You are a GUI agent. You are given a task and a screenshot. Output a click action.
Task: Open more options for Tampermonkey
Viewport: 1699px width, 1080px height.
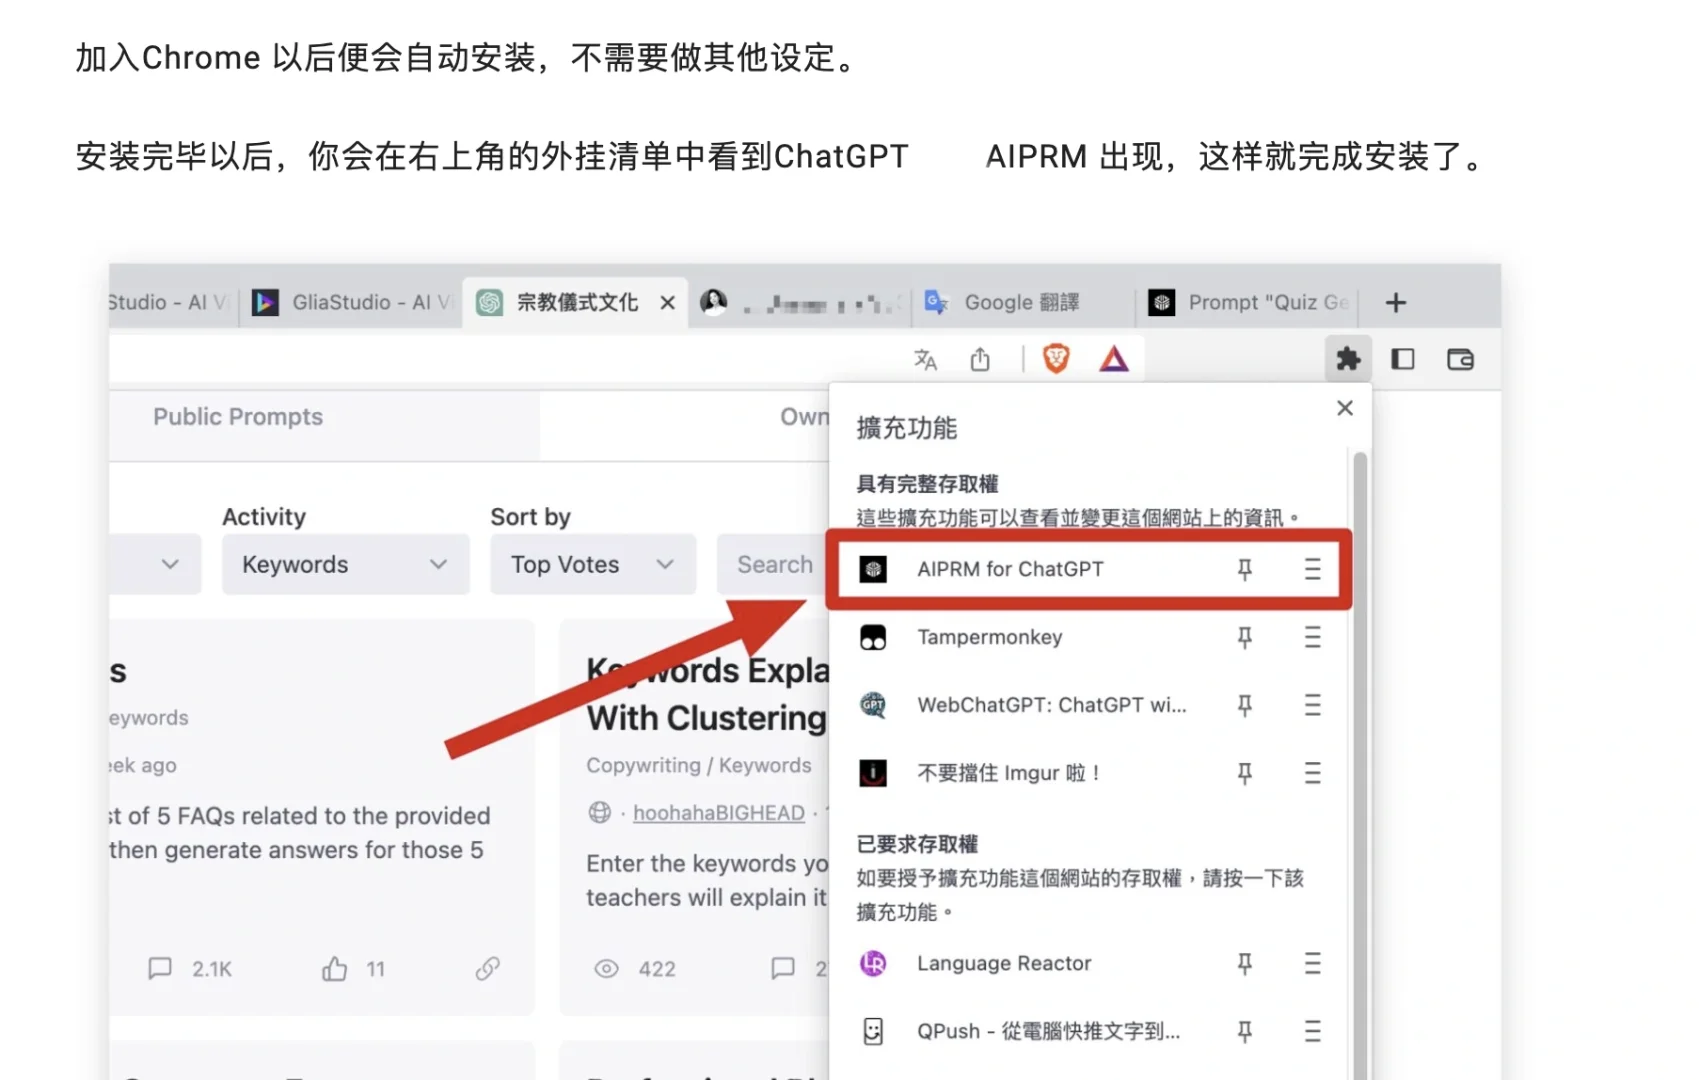click(x=1313, y=637)
